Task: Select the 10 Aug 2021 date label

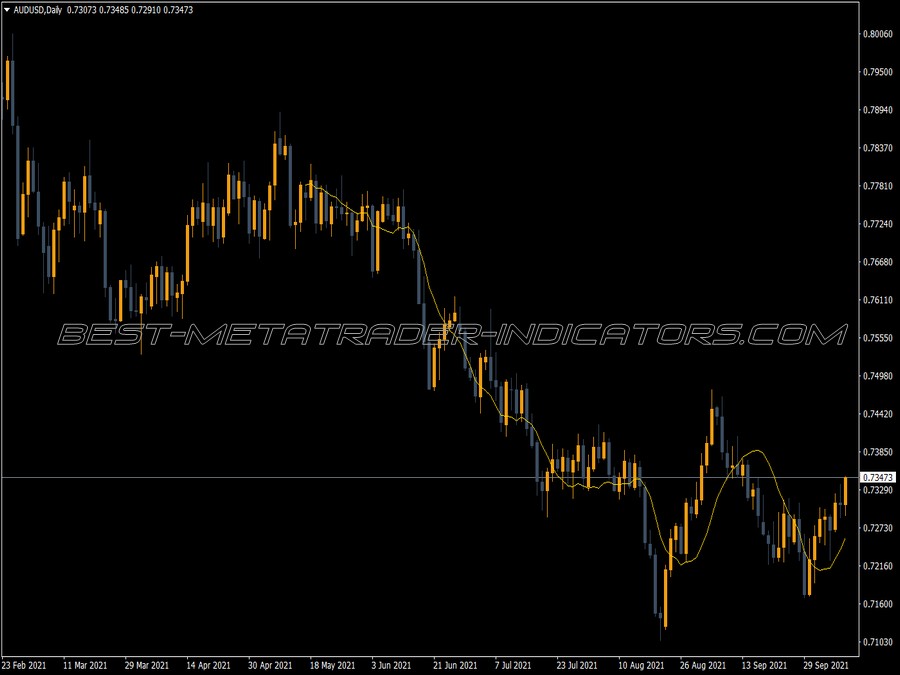Action: (641, 665)
